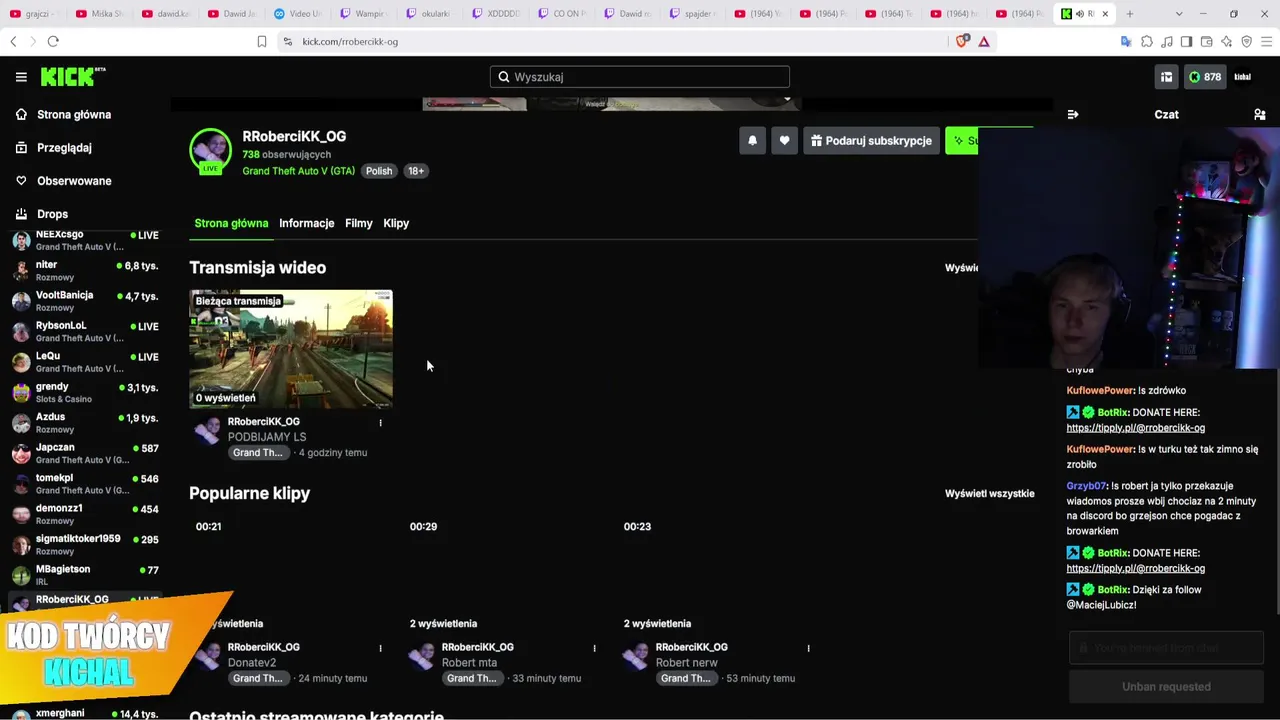Image resolution: width=1280 pixels, height=720 pixels.
Task: Open the browser extensions puzzle icon
Action: 1147,41
